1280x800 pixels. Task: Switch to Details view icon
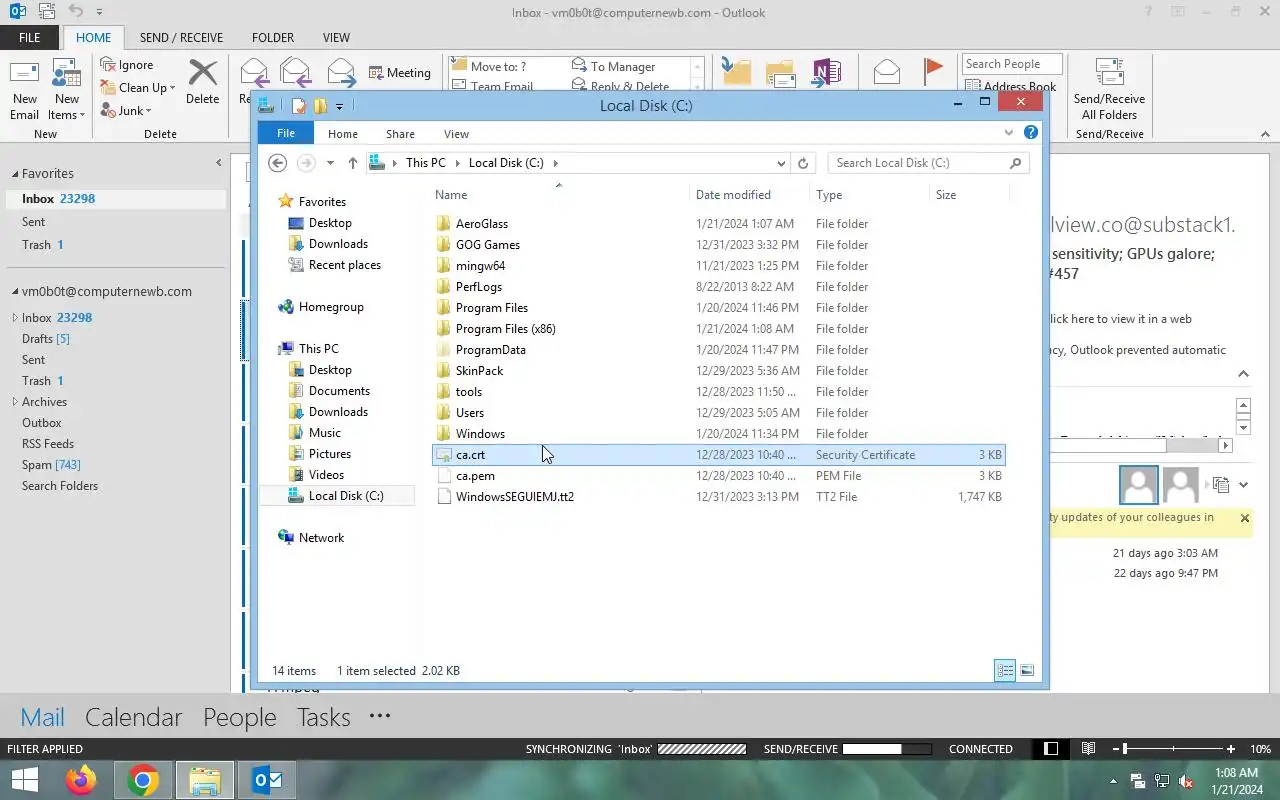[1005, 671]
